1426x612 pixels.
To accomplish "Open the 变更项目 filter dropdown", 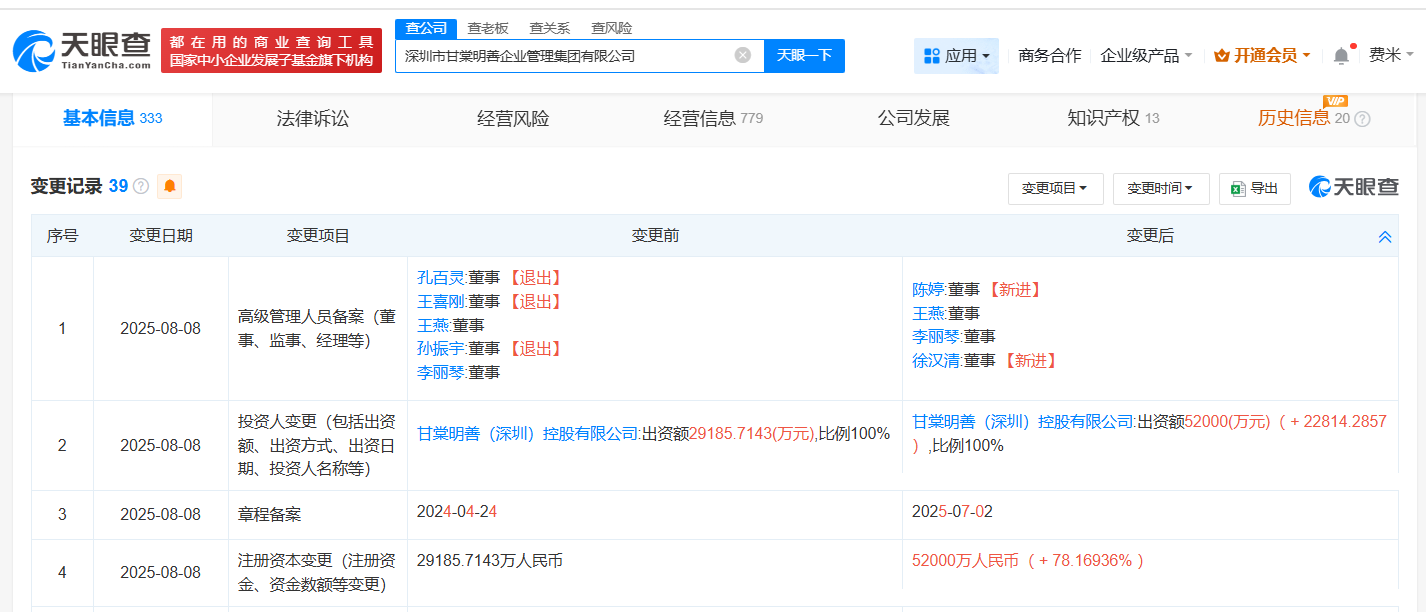I will click(1055, 188).
